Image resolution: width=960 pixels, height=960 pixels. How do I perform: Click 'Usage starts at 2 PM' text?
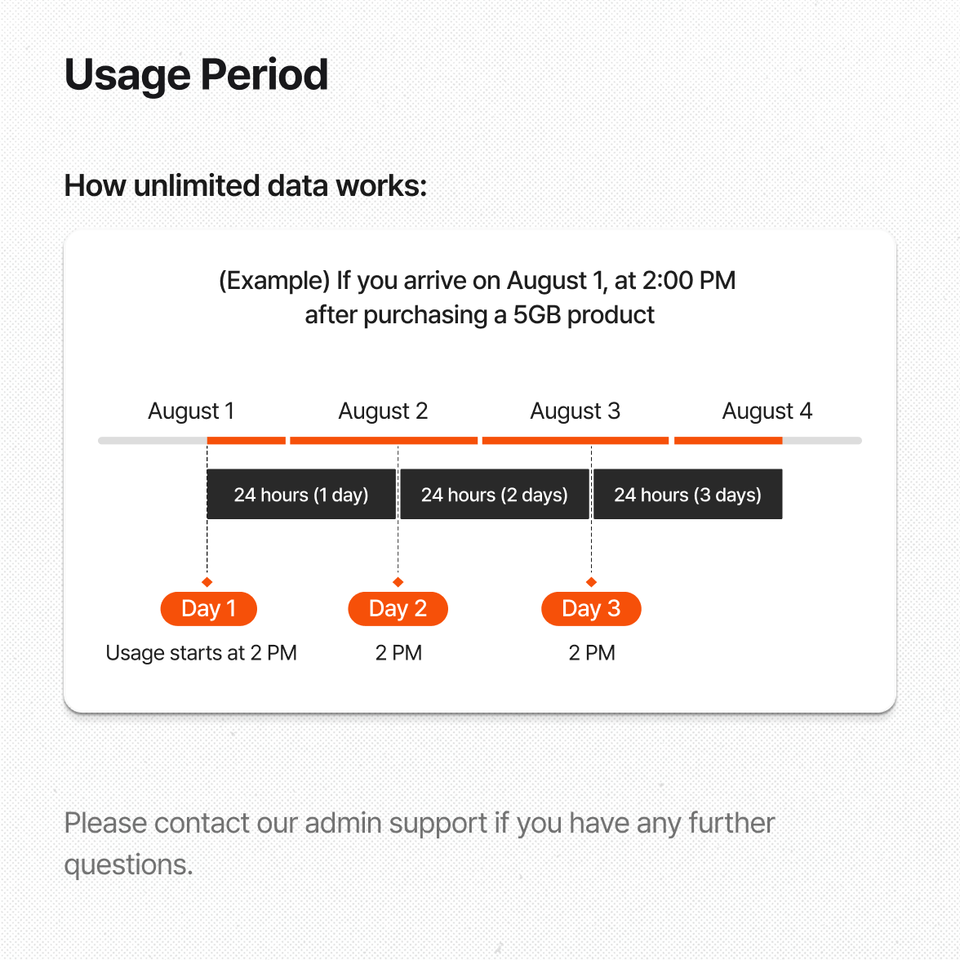click(201, 653)
